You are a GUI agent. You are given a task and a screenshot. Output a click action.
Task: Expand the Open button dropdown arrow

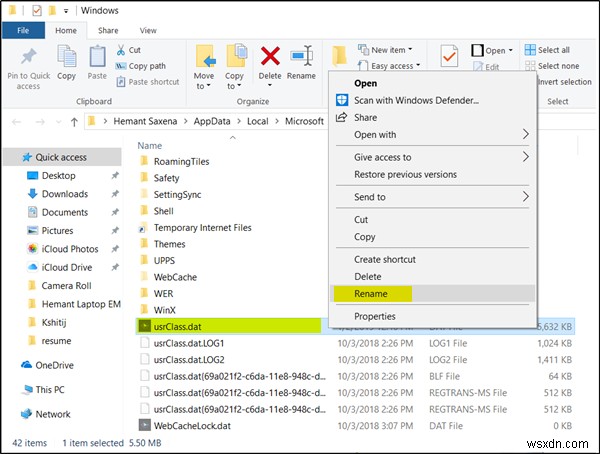pyautogui.click(x=510, y=50)
